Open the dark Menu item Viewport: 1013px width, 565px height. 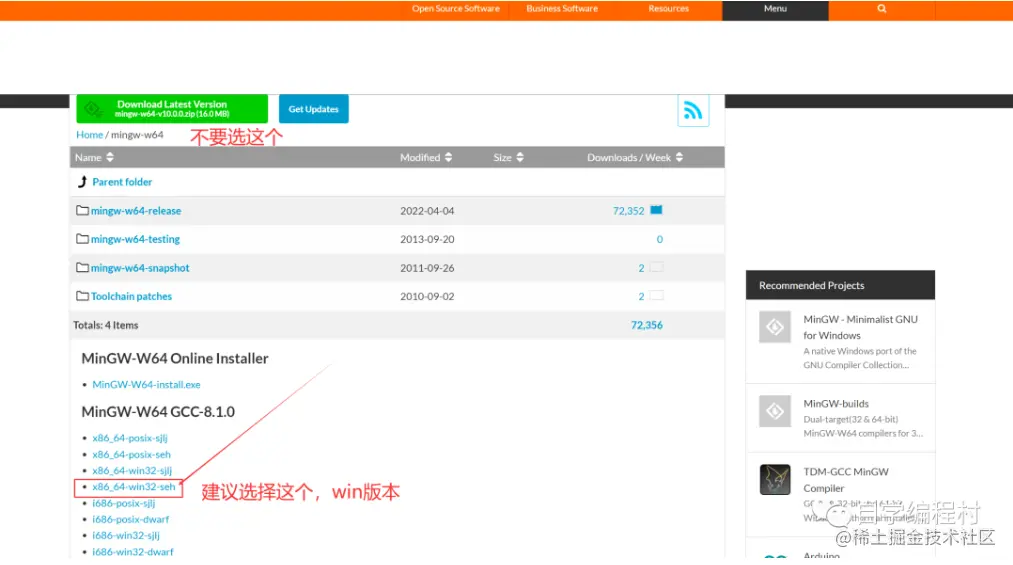(775, 10)
